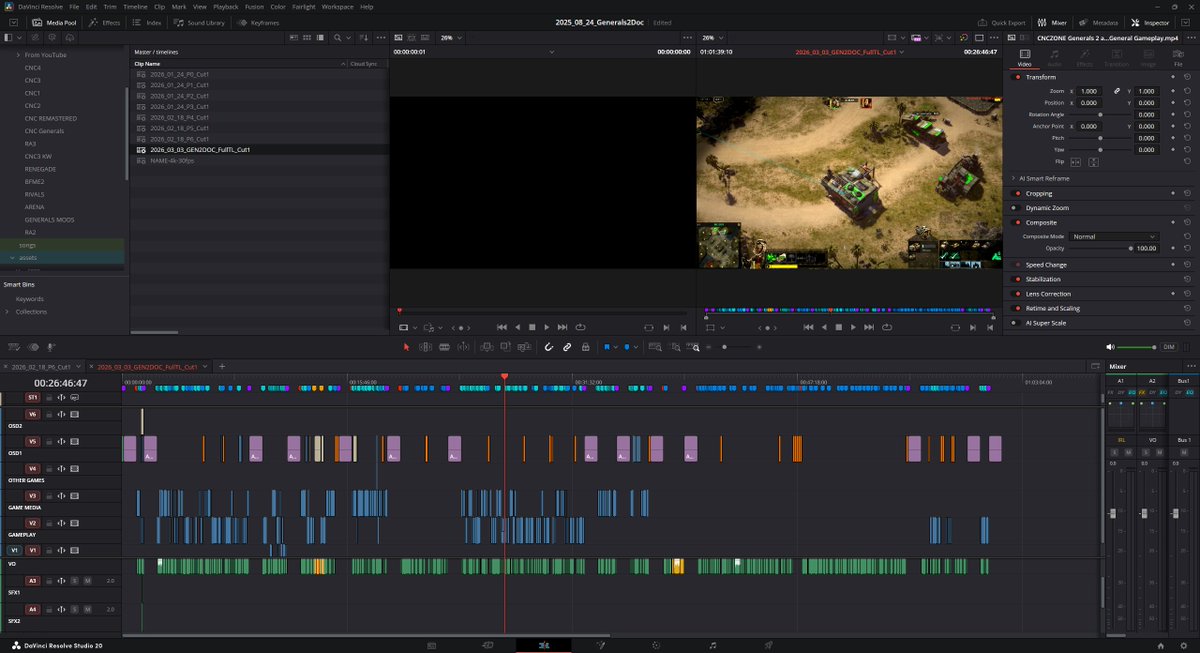Click the Flag marker icon
The image size is (1200, 653).
[606, 347]
